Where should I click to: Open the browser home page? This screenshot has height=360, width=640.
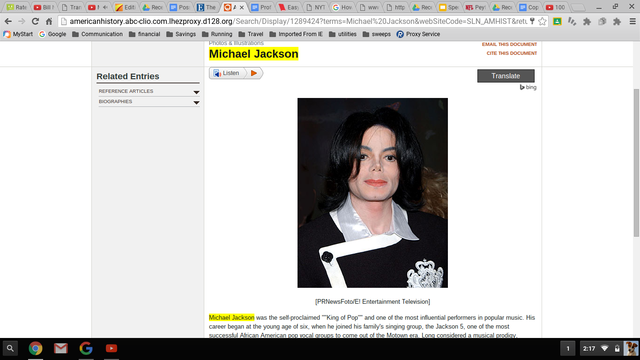[x=49, y=21]
